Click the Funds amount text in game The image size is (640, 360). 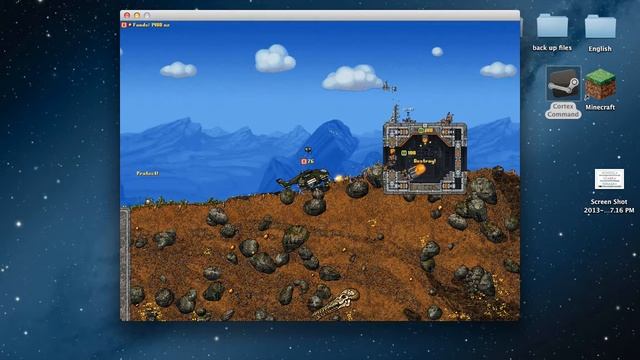pyautogui.click(x=151, y=25)
